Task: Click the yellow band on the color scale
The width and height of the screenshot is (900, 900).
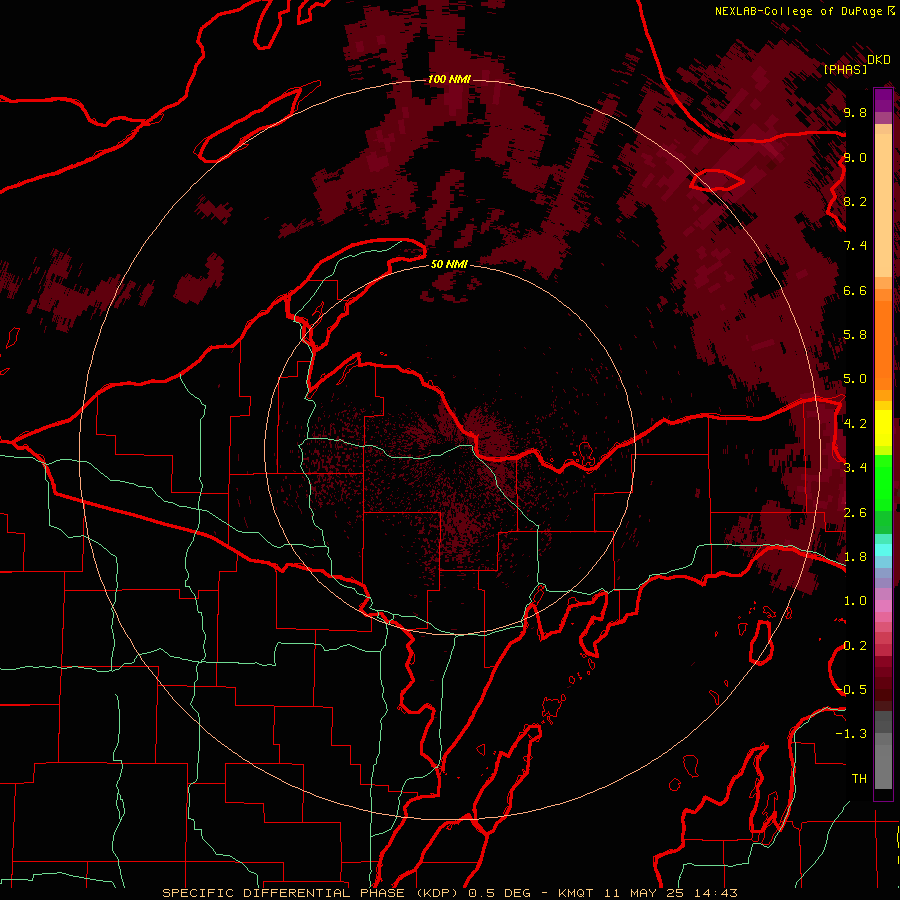Action: (x=883, y=428)
